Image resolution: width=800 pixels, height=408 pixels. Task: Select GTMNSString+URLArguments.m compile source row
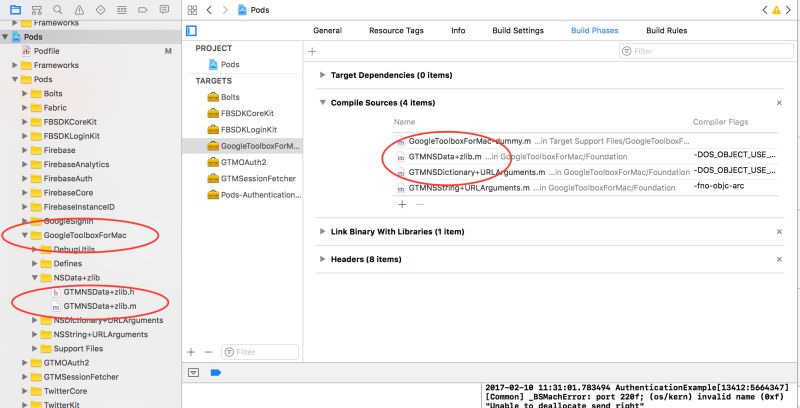click(585, 188)
